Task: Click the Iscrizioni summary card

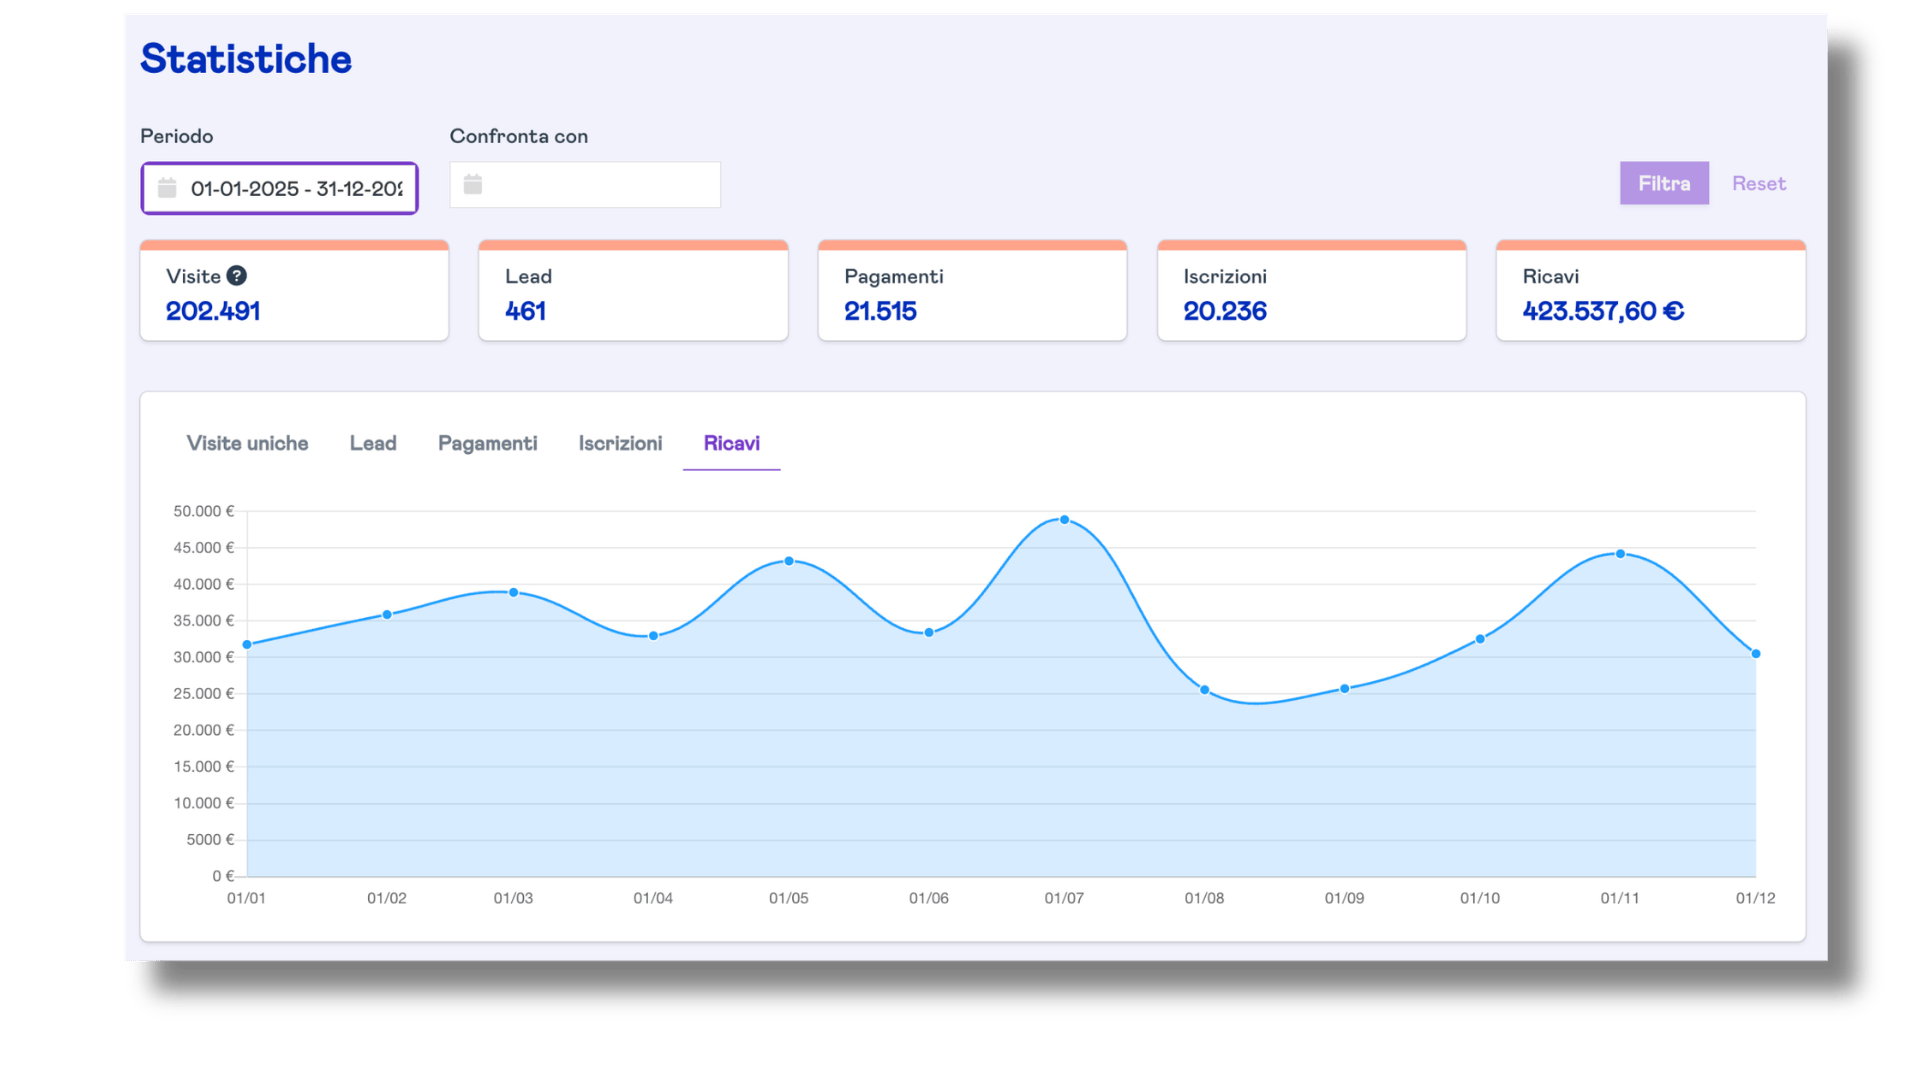Action: pyautogui.click(x=1311, y=294)
